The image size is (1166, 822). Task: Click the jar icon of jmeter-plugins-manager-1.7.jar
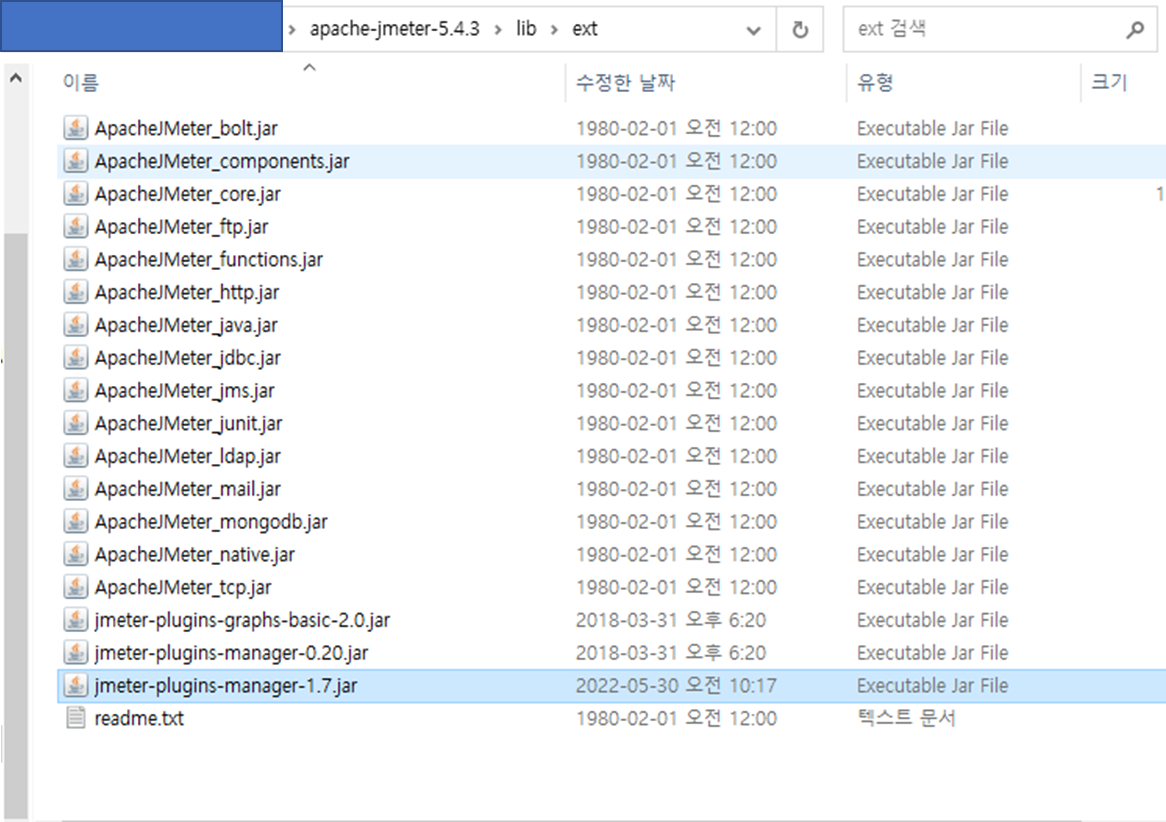pyautogui.click(x=75, y=684)
